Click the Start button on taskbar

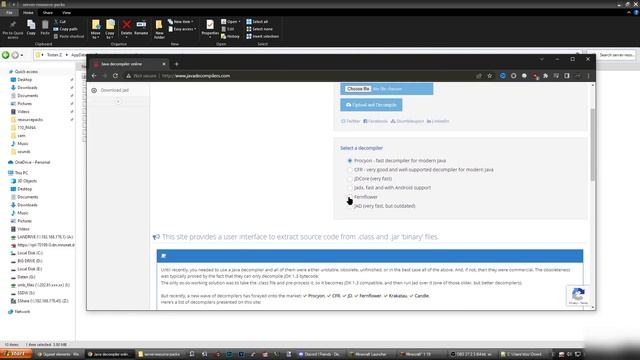point(16,354)
